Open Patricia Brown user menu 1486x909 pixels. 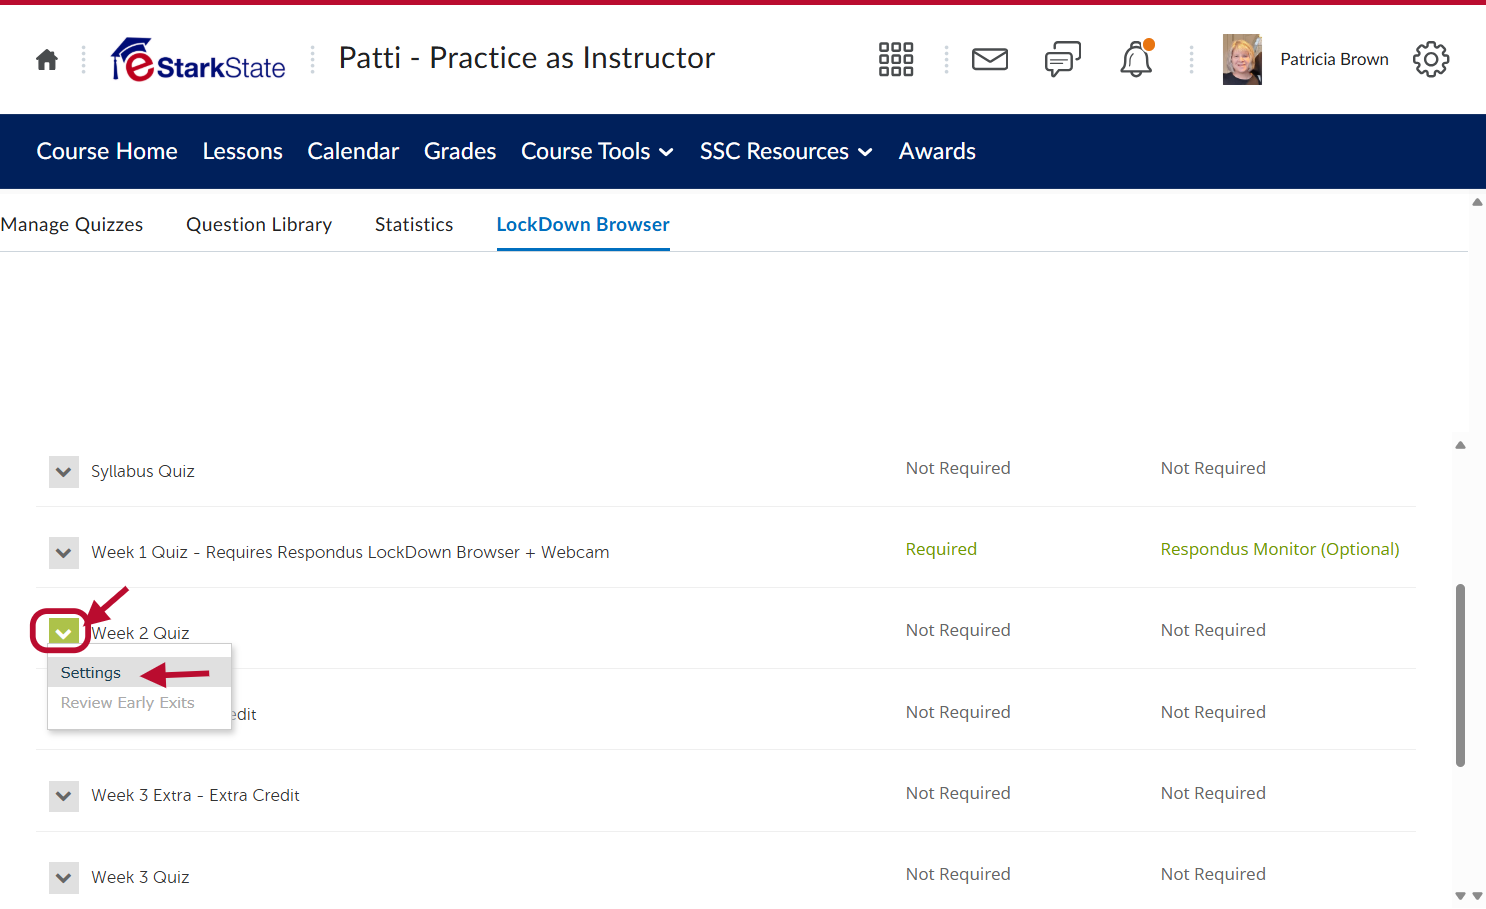[1334, 59]
